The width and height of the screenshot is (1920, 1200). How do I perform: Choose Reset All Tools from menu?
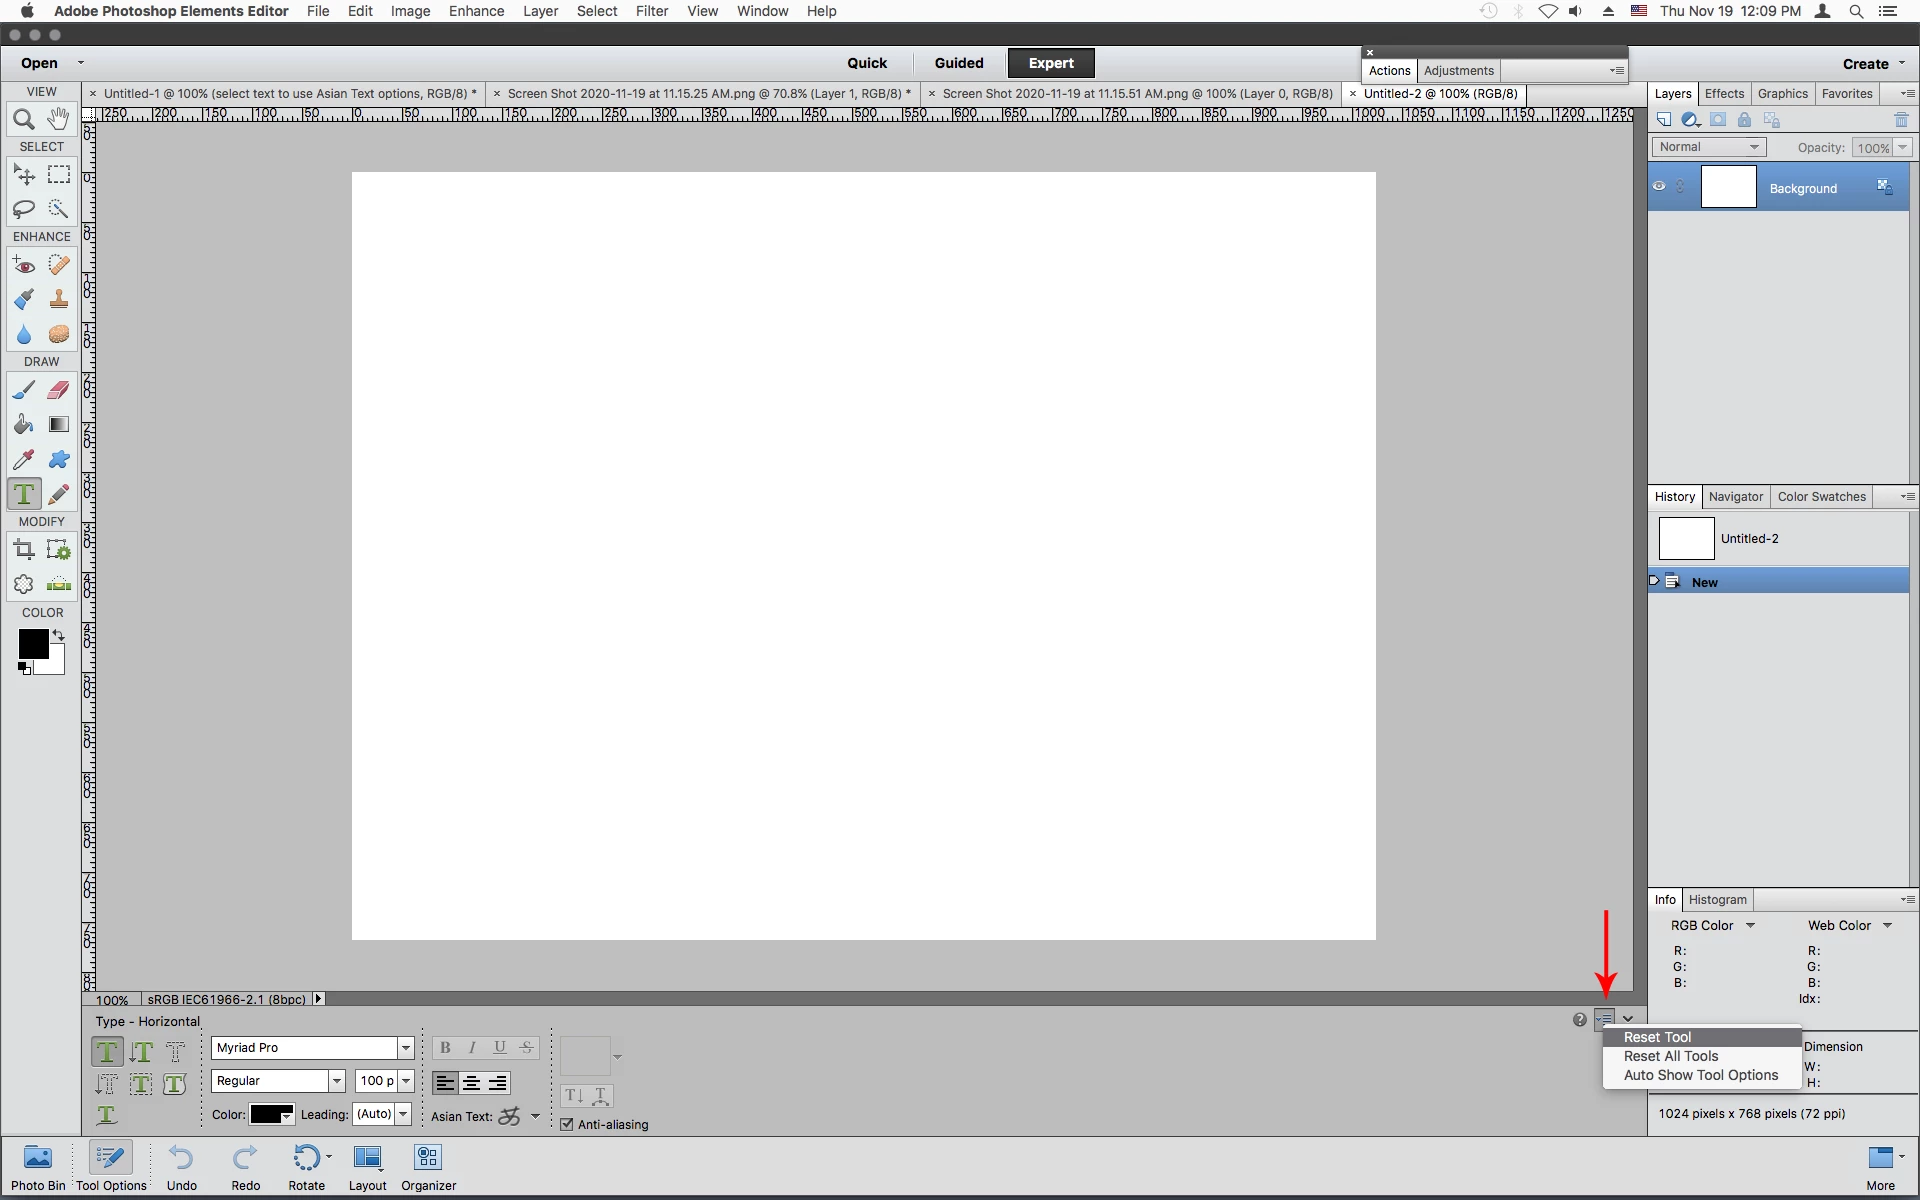click(1670, 1056)
